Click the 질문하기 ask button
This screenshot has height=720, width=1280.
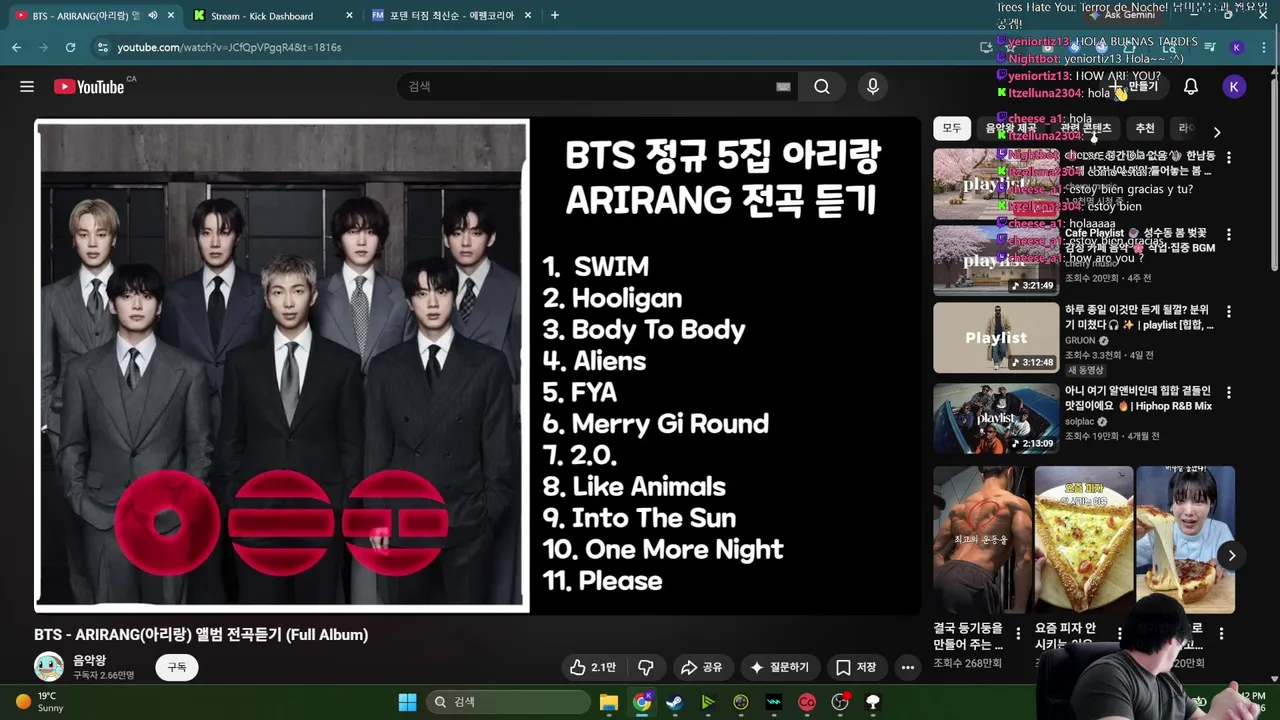(x=779, y=667)
